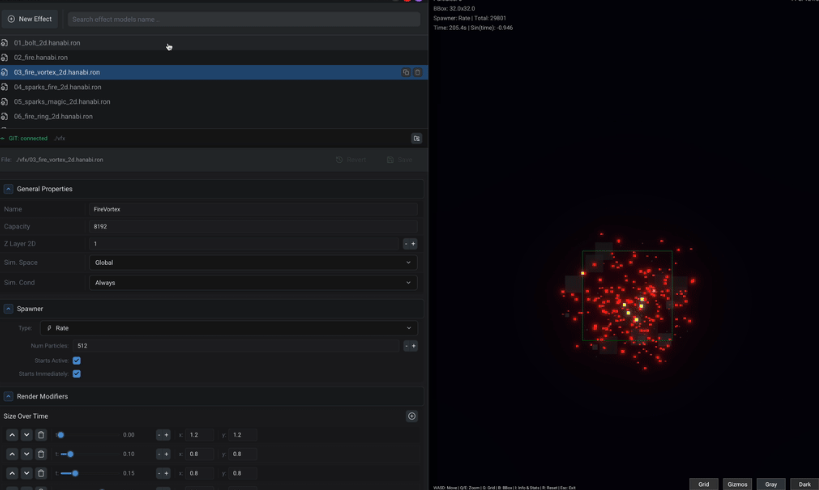Uncheck the Starts Active checkbox

(x=76, y=360)
